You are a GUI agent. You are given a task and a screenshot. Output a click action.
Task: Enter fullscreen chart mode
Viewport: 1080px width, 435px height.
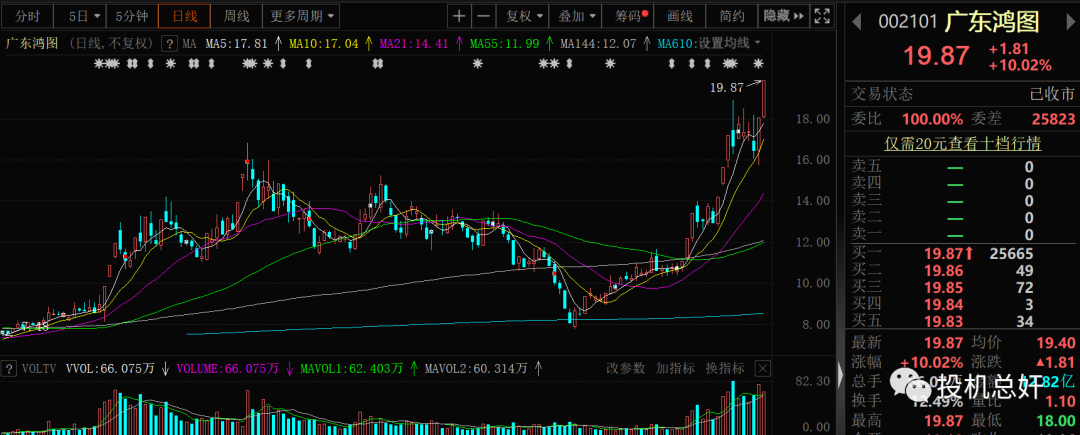822,16
